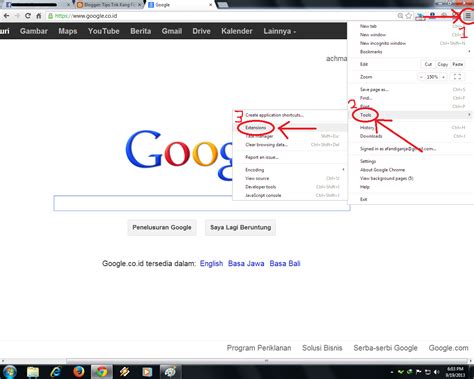The height and width of the screenshot is (379, 474).
Task: Open the Chrome hamburger menu icon
Action: pos(468,16)
